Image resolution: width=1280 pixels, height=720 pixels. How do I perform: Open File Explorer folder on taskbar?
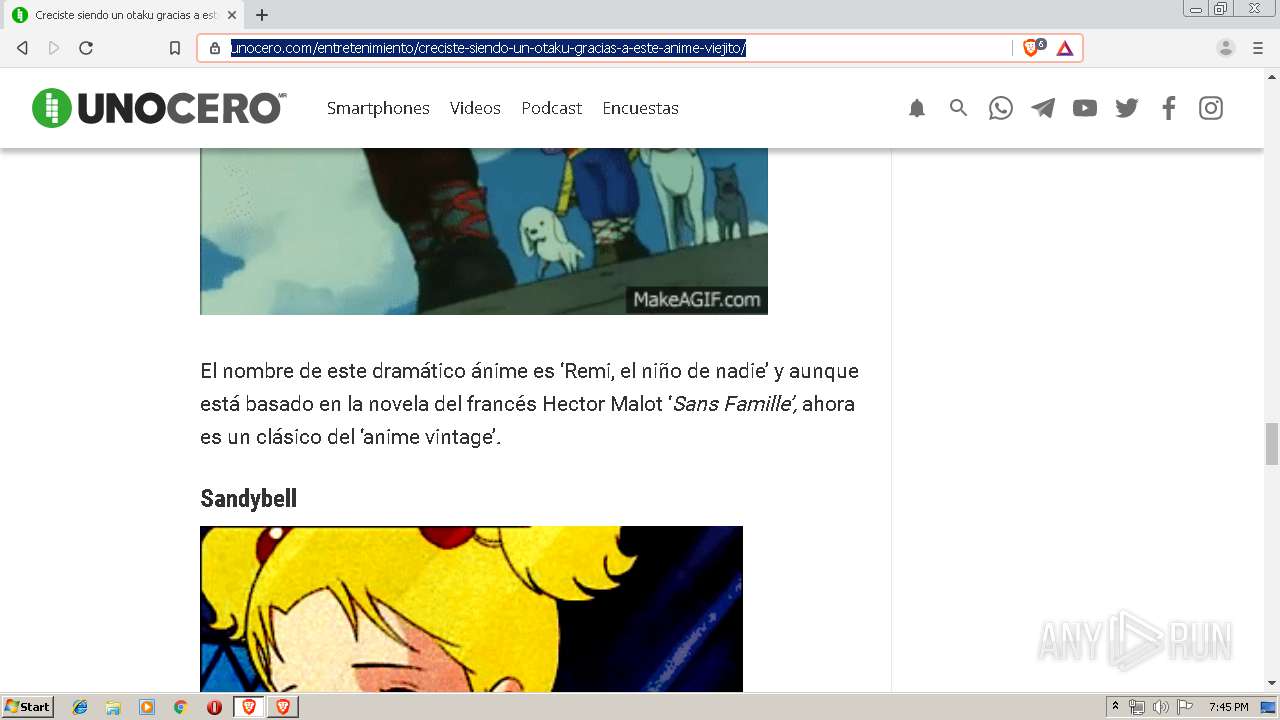pos(113,707)
